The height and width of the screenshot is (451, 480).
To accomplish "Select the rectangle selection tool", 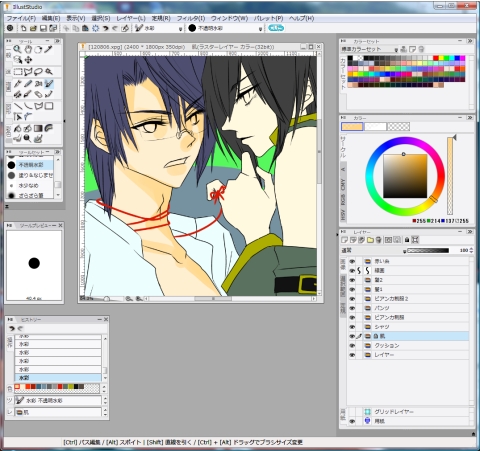I will pyautogui.click(x=18, y=72).
